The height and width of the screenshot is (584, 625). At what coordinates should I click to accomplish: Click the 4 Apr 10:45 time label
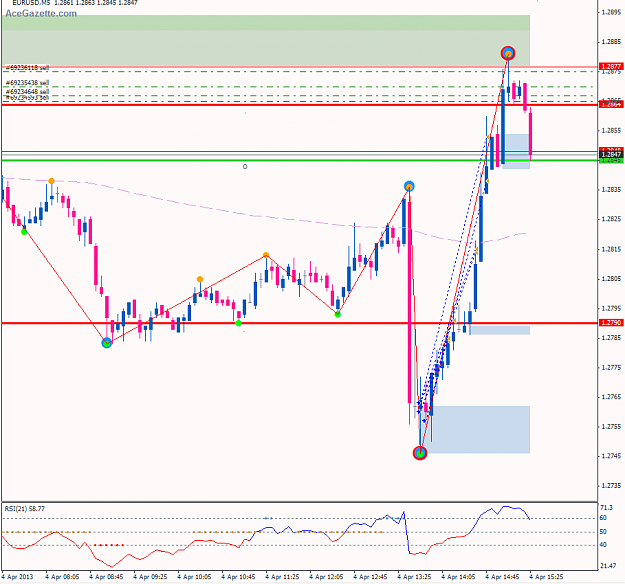(238, 577)
